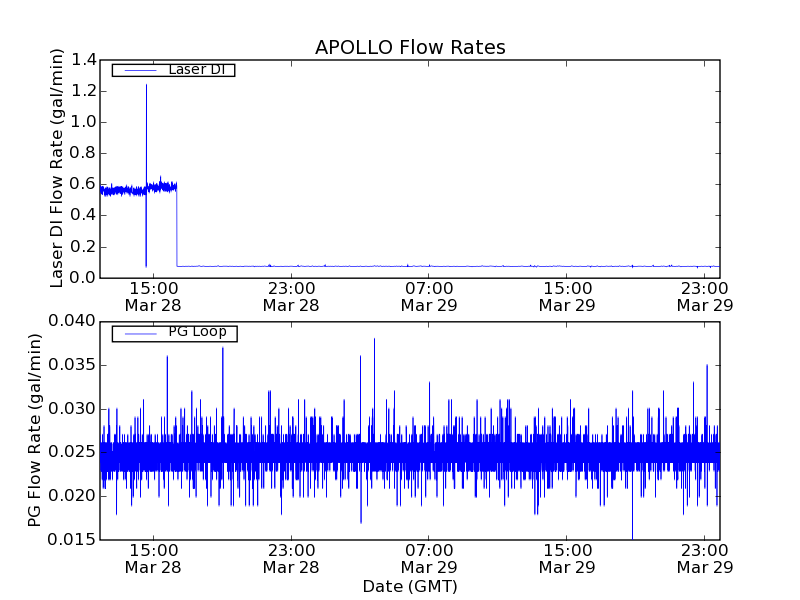Viewport: 800px width, 600px height.
Task: Select the "Laser DI" legend entry
Action: (x=173, y=69)
